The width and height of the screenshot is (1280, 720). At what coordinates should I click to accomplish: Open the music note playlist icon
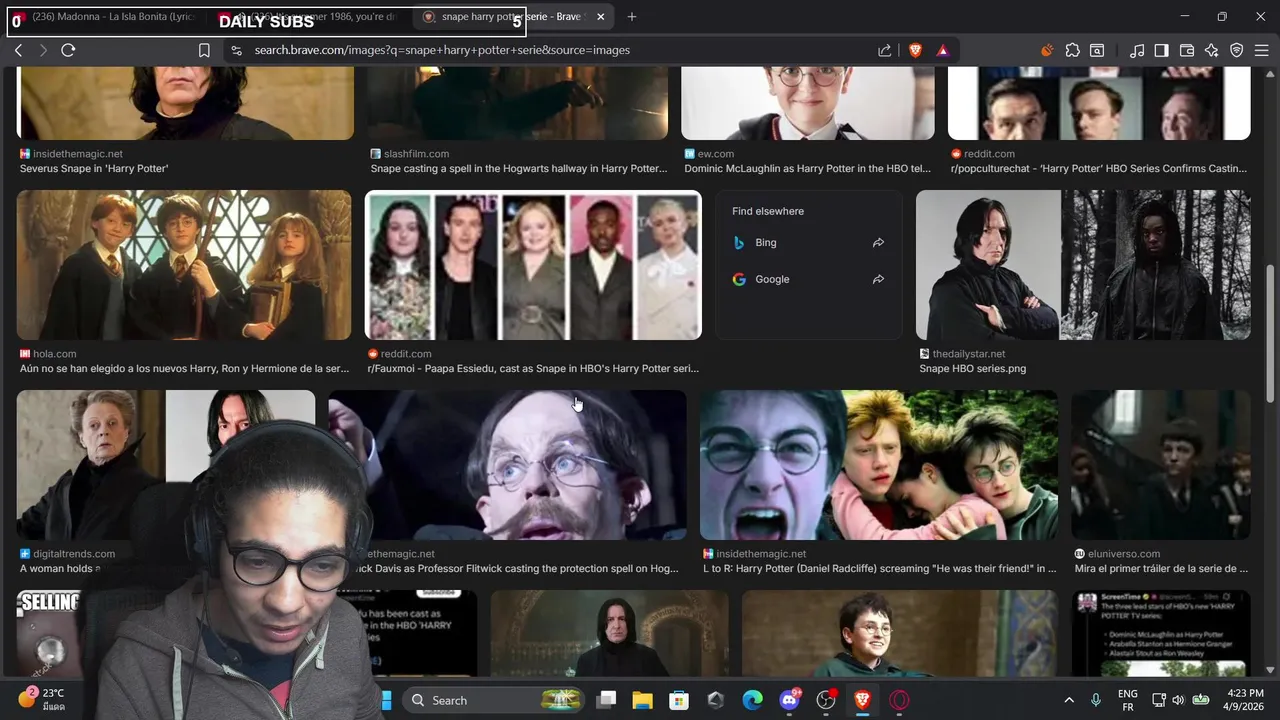point(1137,50)
